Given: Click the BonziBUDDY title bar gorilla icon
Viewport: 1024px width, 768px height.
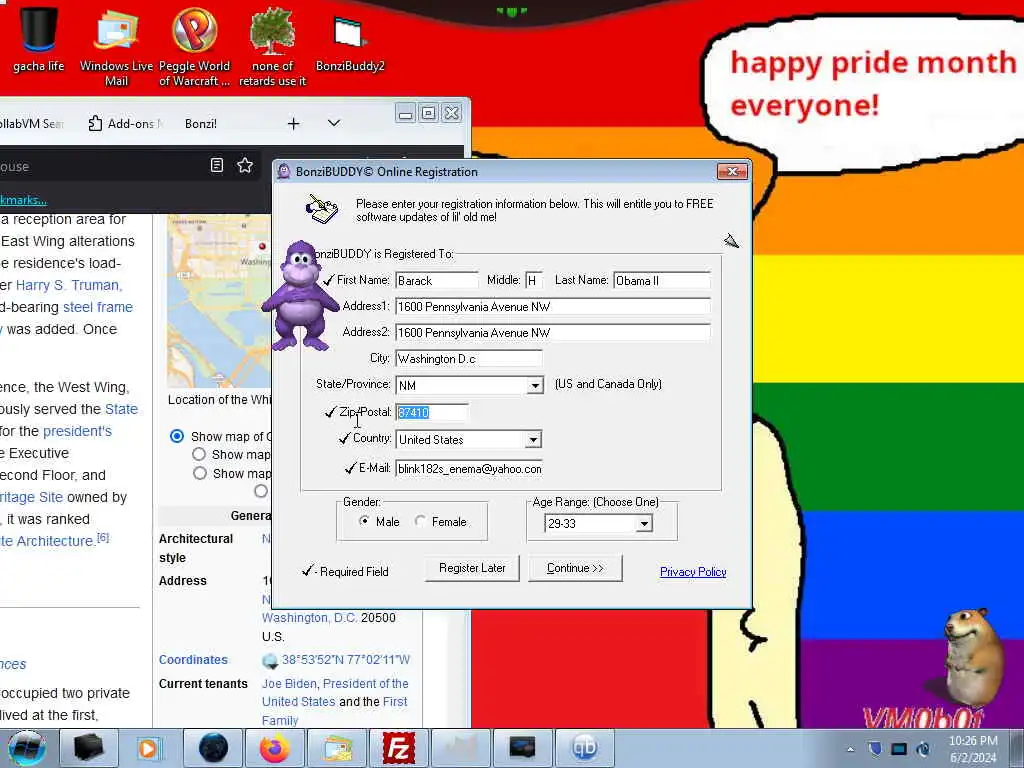Looking at the screenshot, I should point(283,172).
